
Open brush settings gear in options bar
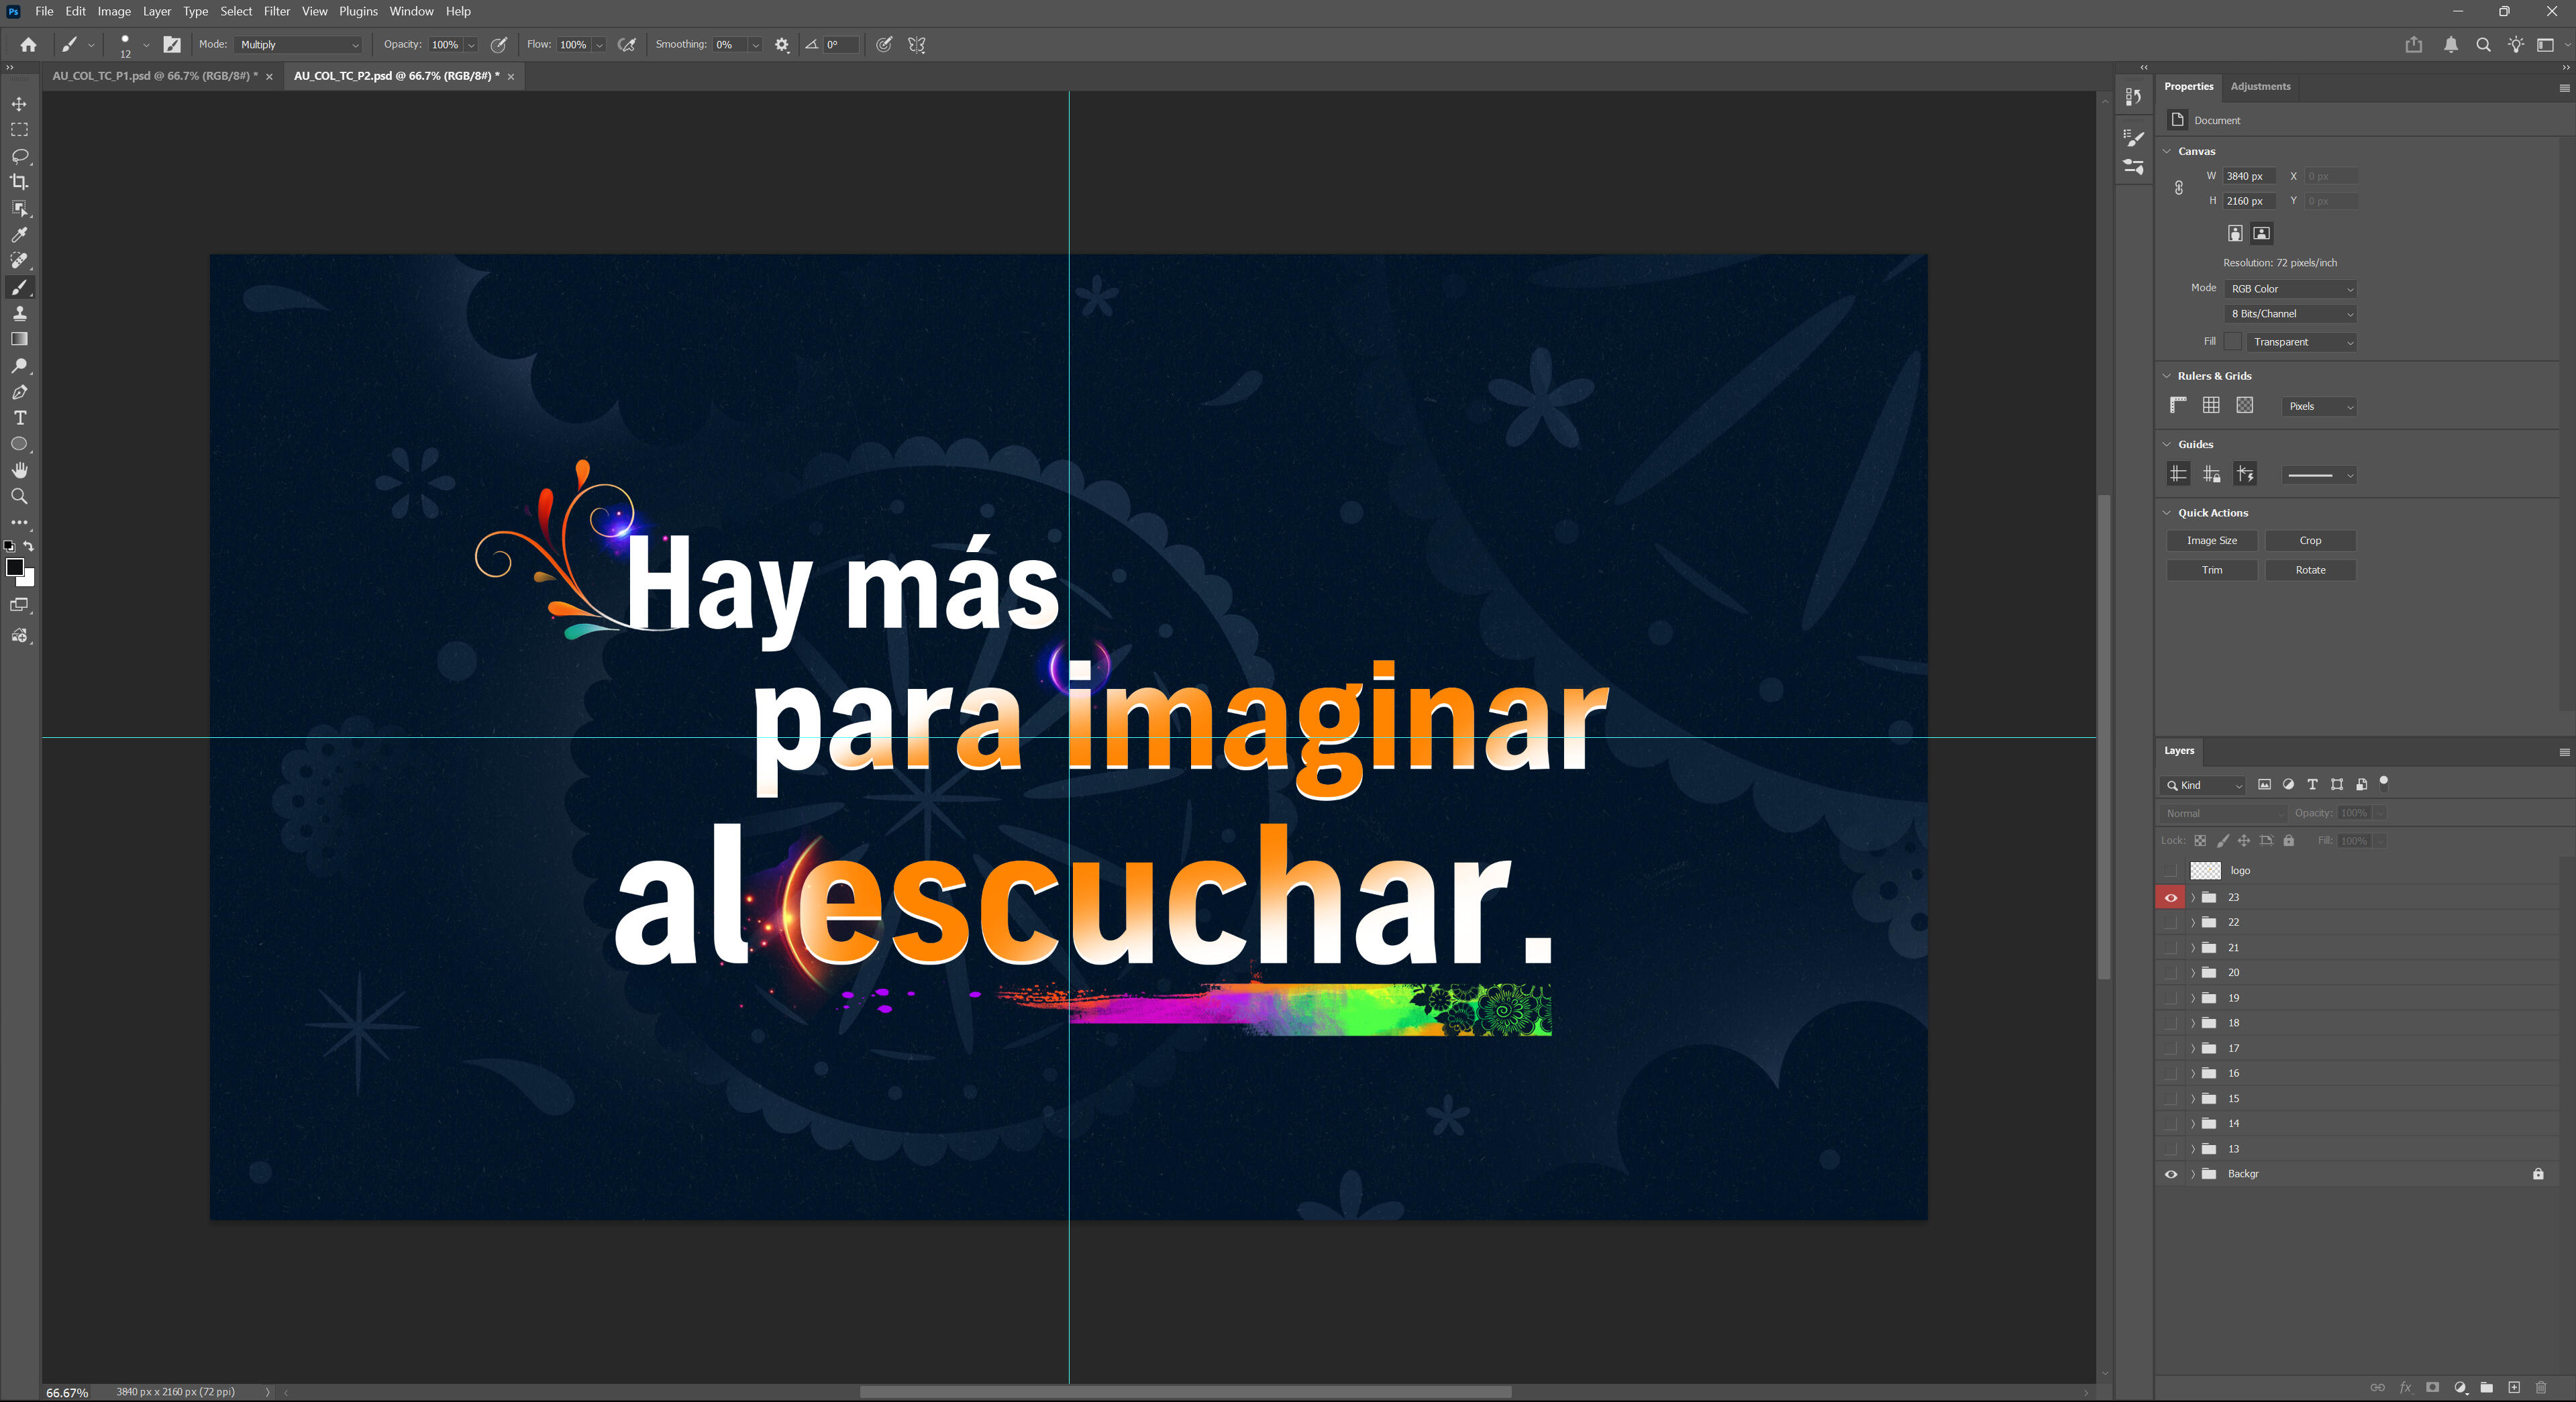[782, 45]
